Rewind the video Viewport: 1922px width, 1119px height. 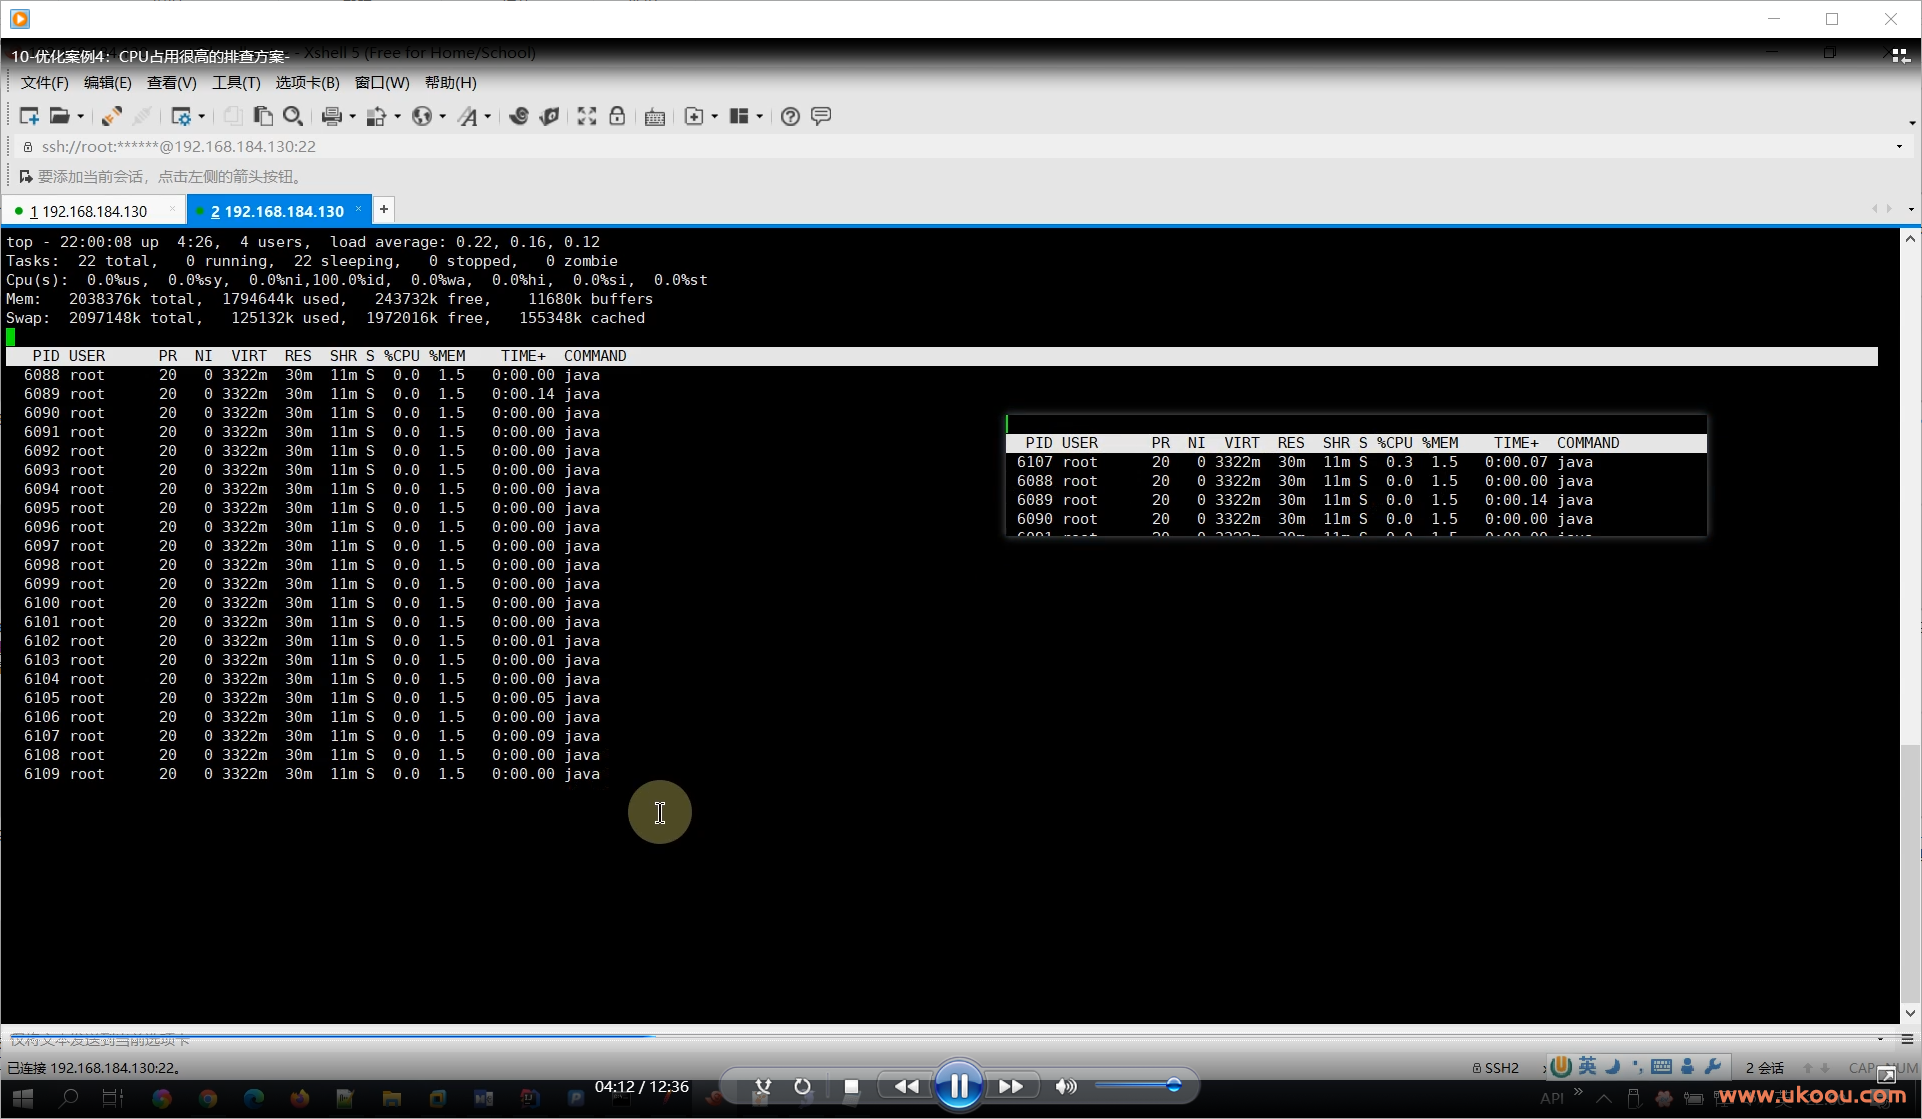(x=906, y=1086)
